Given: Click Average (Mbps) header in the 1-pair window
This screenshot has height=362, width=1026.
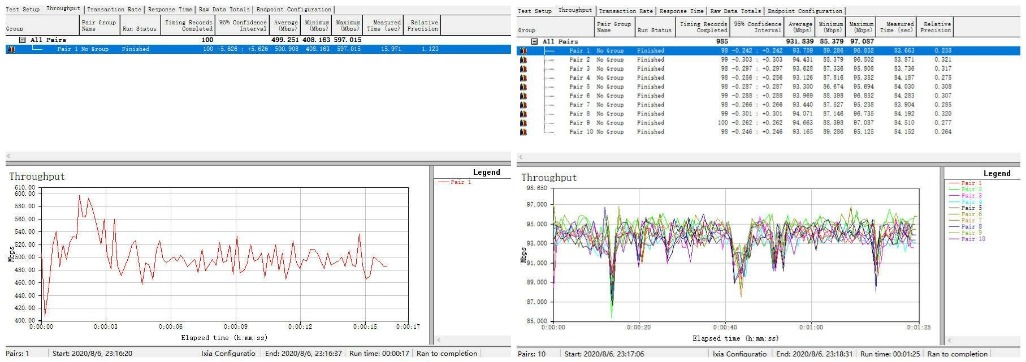Looking at the screenshot, I should (286, 25).
